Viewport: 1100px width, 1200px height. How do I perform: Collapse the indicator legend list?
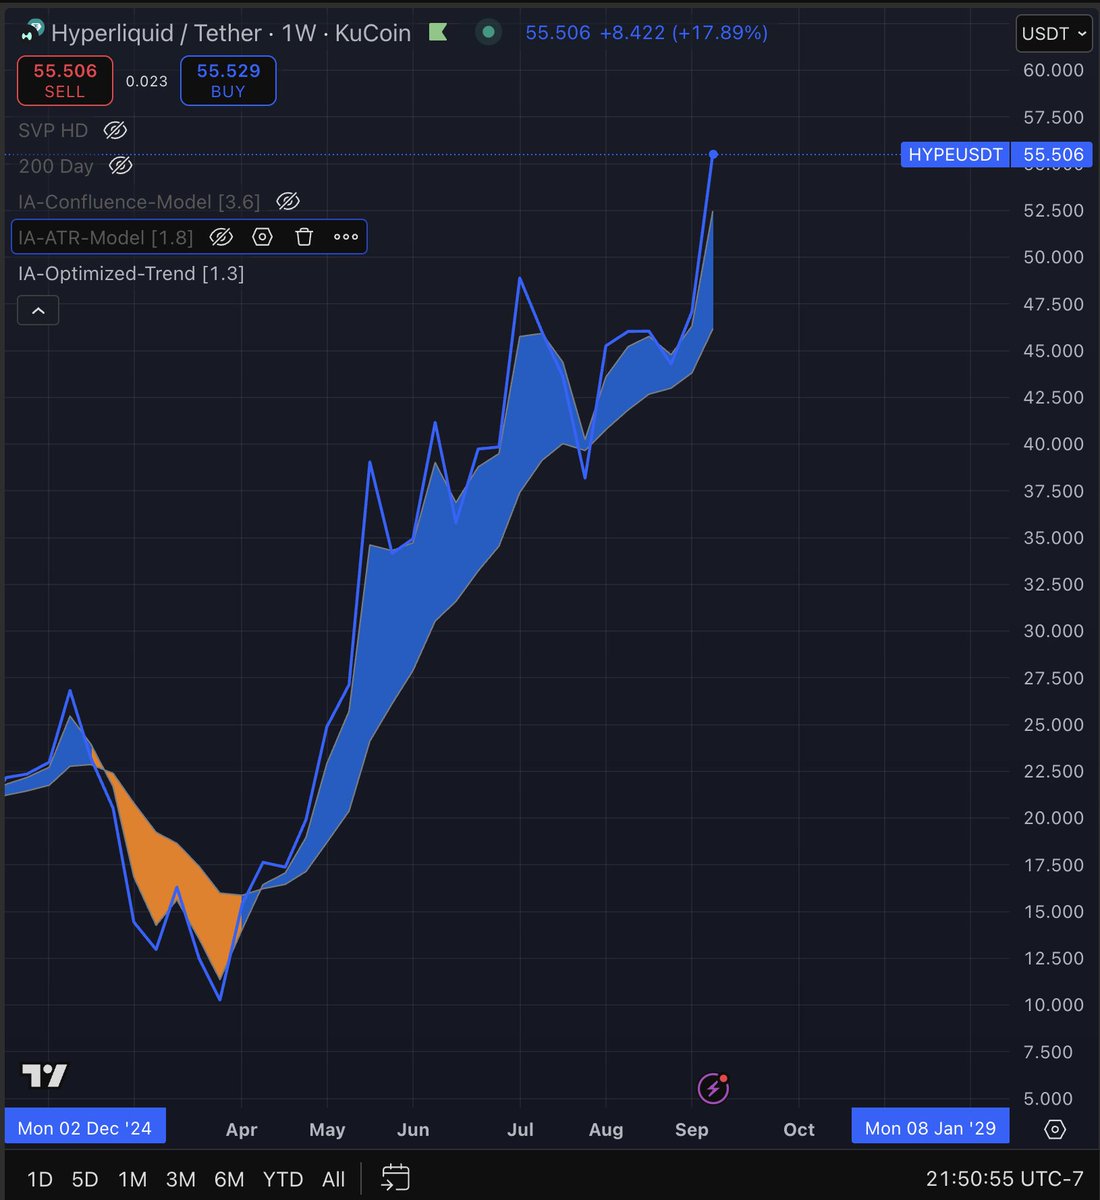point(38,310)
